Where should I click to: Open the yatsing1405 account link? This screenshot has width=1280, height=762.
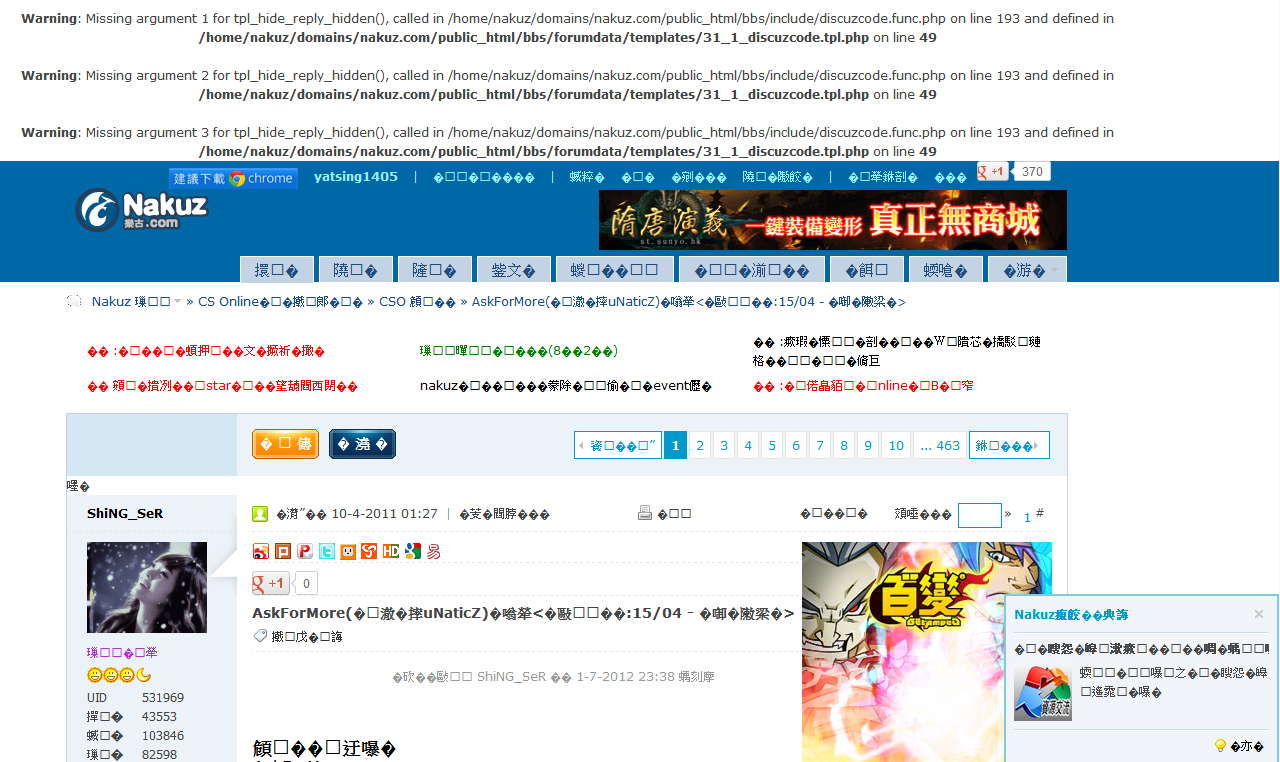point(356,177)
